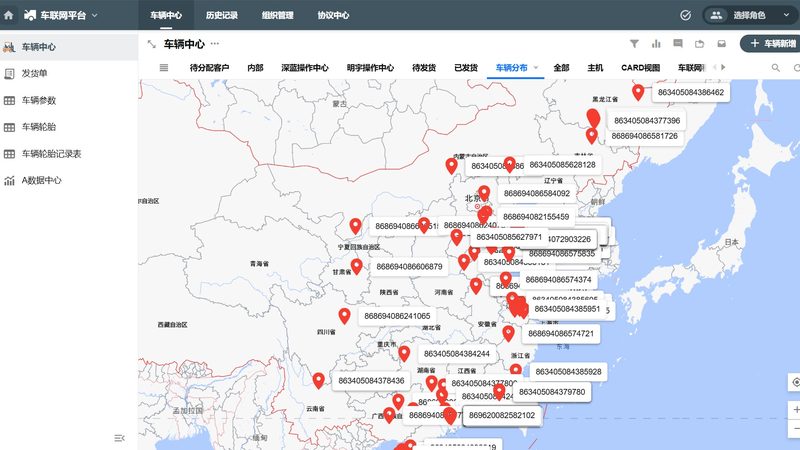Click the red pin beside 868694086241065
Screen dimensions: 800x450
pyautogui.click(x=344, y=315)
